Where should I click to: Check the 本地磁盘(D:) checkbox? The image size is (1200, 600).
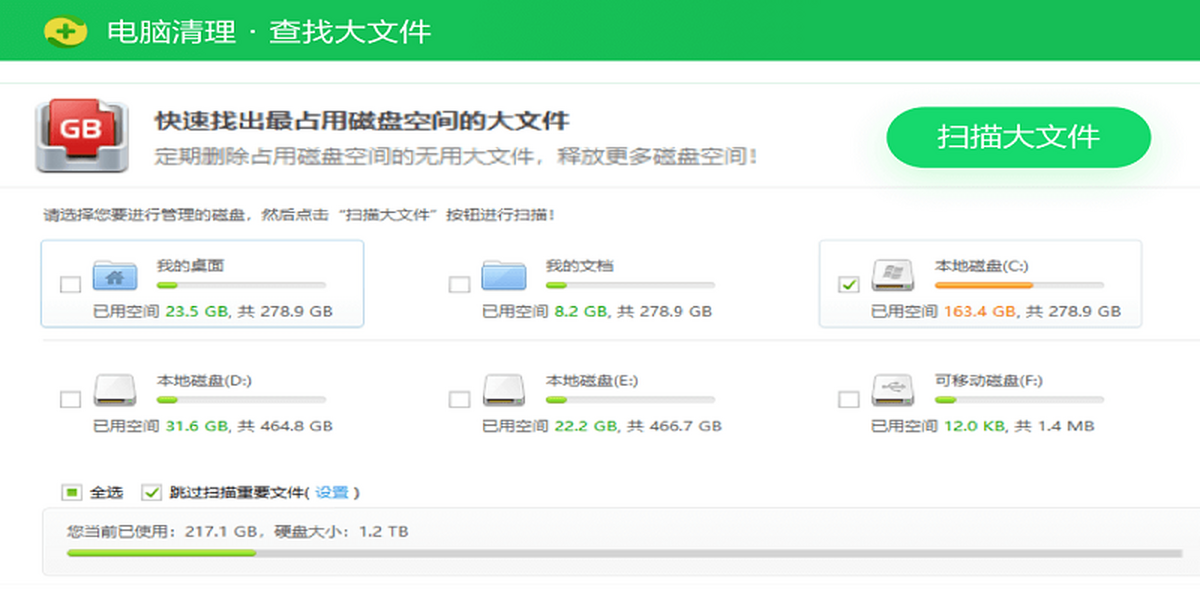pos(71,398)
